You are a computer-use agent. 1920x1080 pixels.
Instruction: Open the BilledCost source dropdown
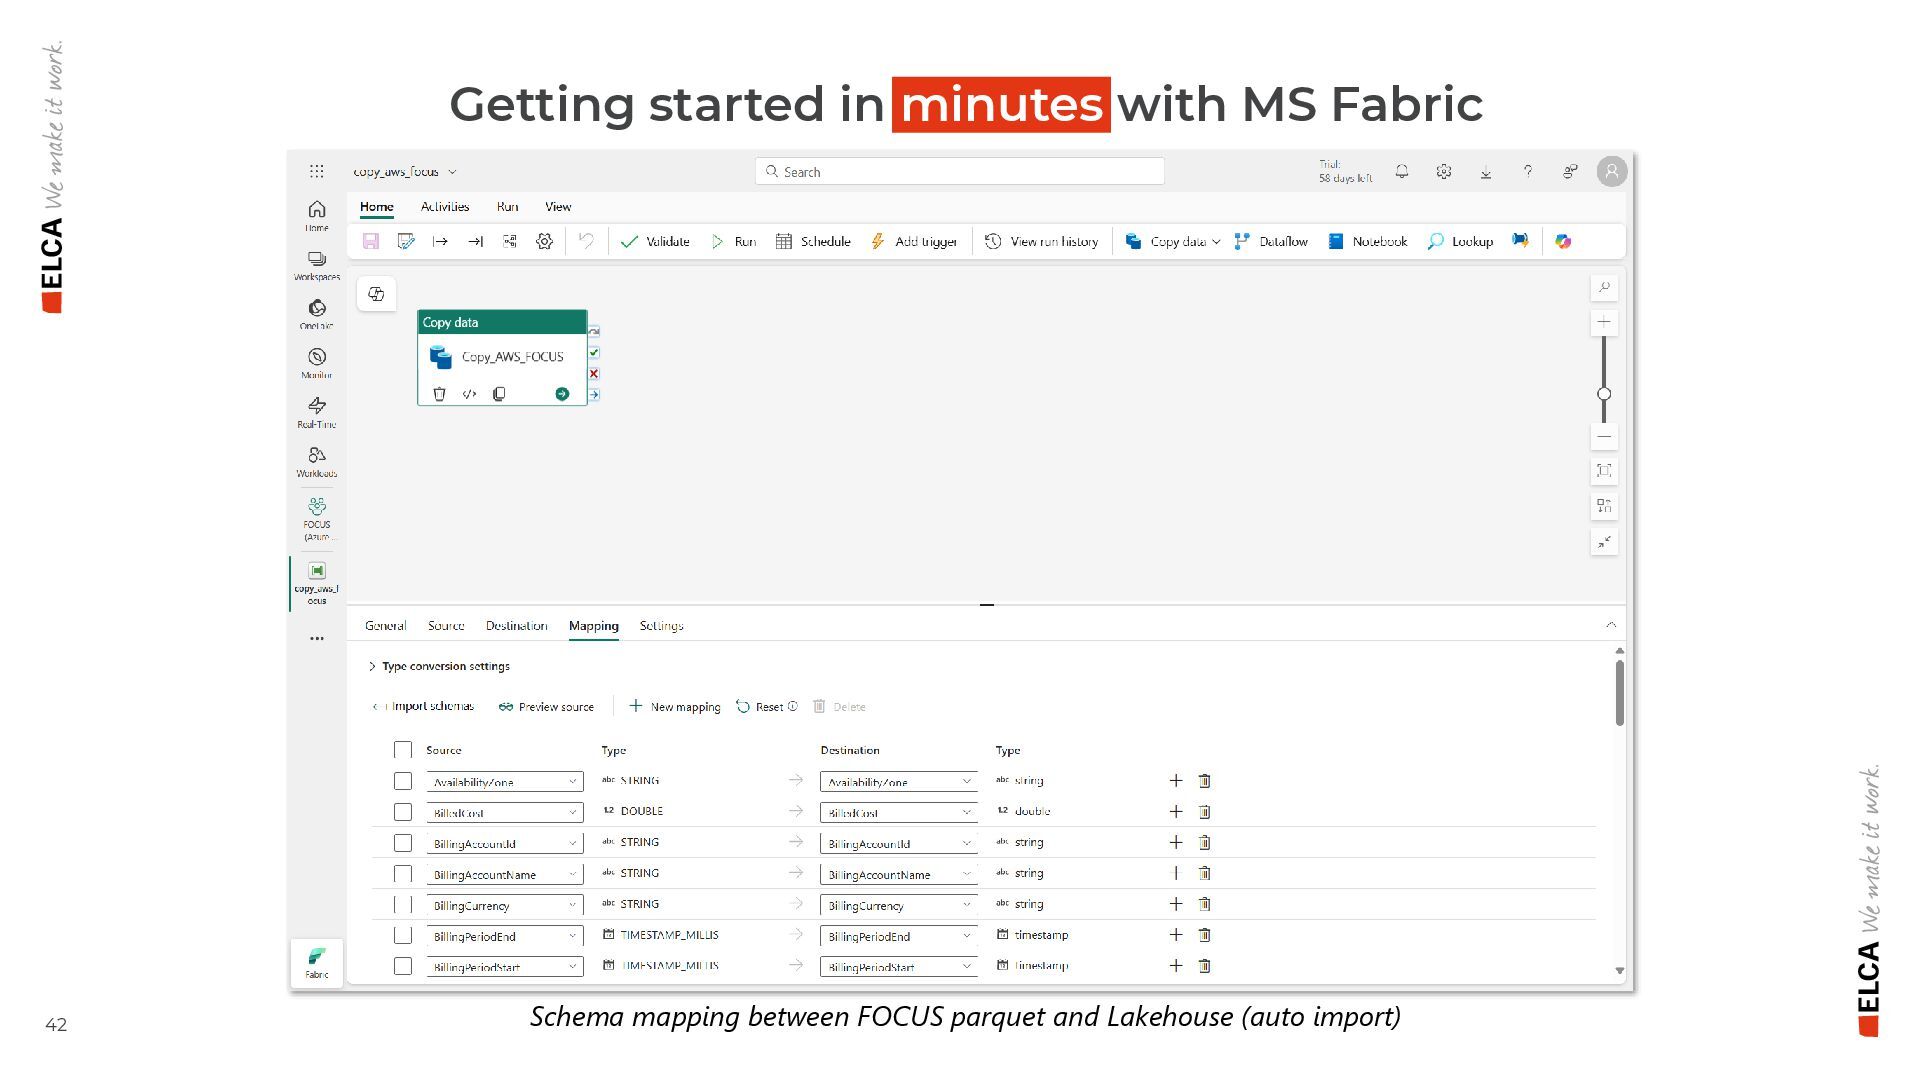point(573,813)
